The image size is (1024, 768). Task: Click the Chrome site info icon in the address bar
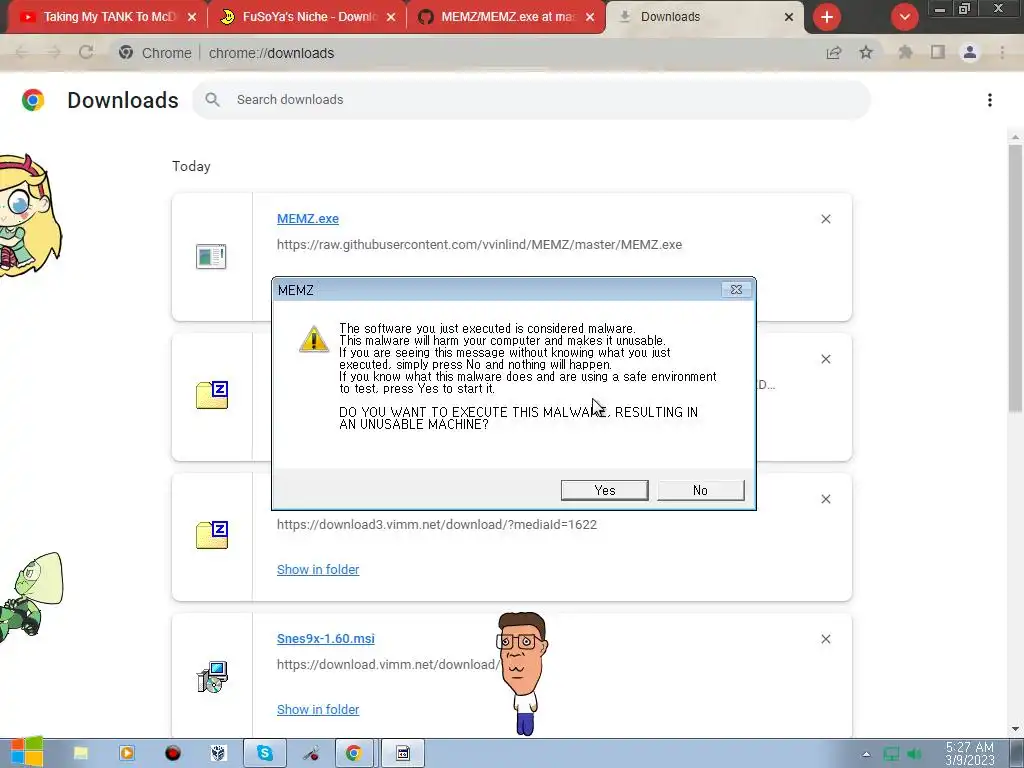[x=126, y=52]
